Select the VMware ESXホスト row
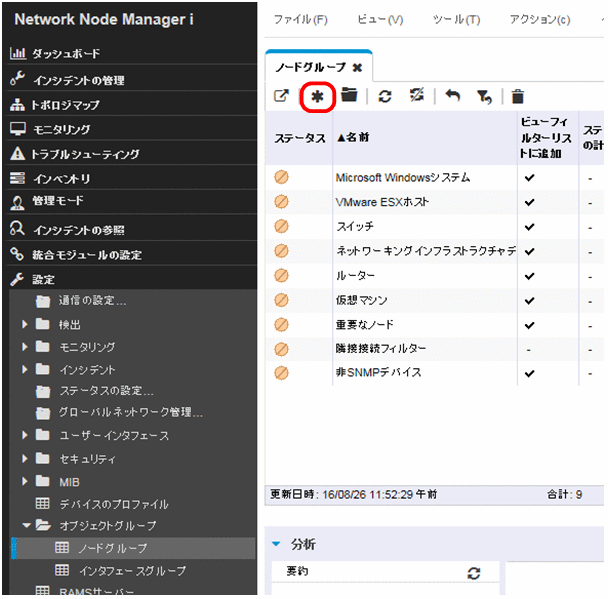Image resolution: width=608 pixels, height=599 pixels. (434, 202)
